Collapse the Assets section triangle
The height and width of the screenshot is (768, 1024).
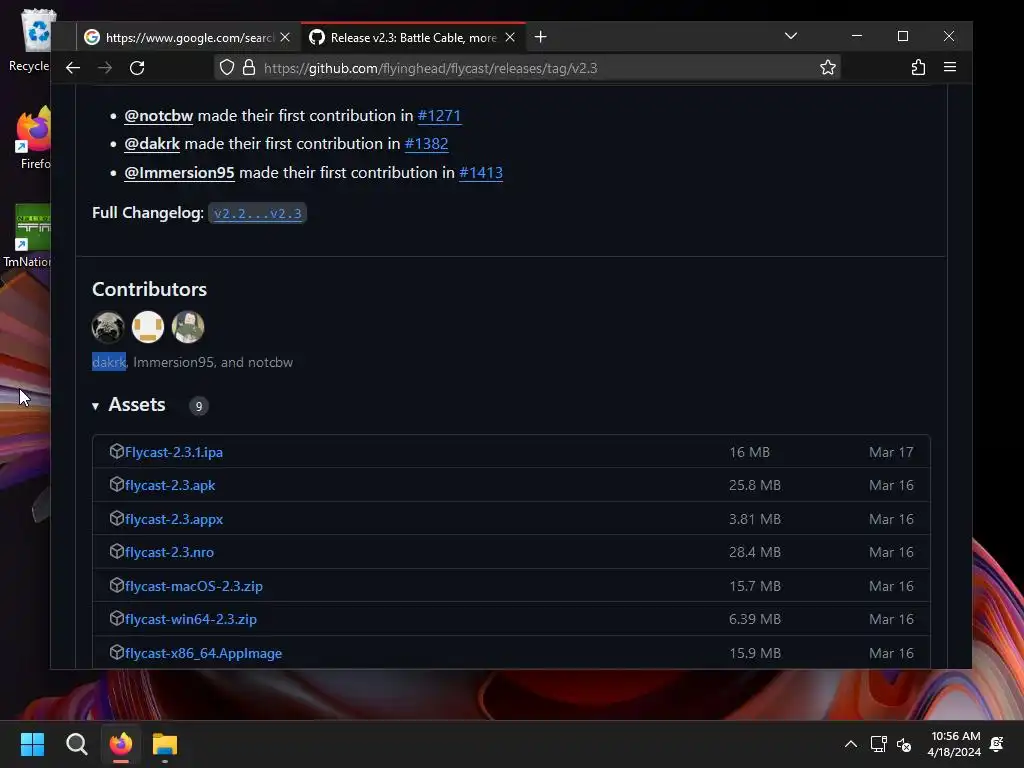(95, 406)
